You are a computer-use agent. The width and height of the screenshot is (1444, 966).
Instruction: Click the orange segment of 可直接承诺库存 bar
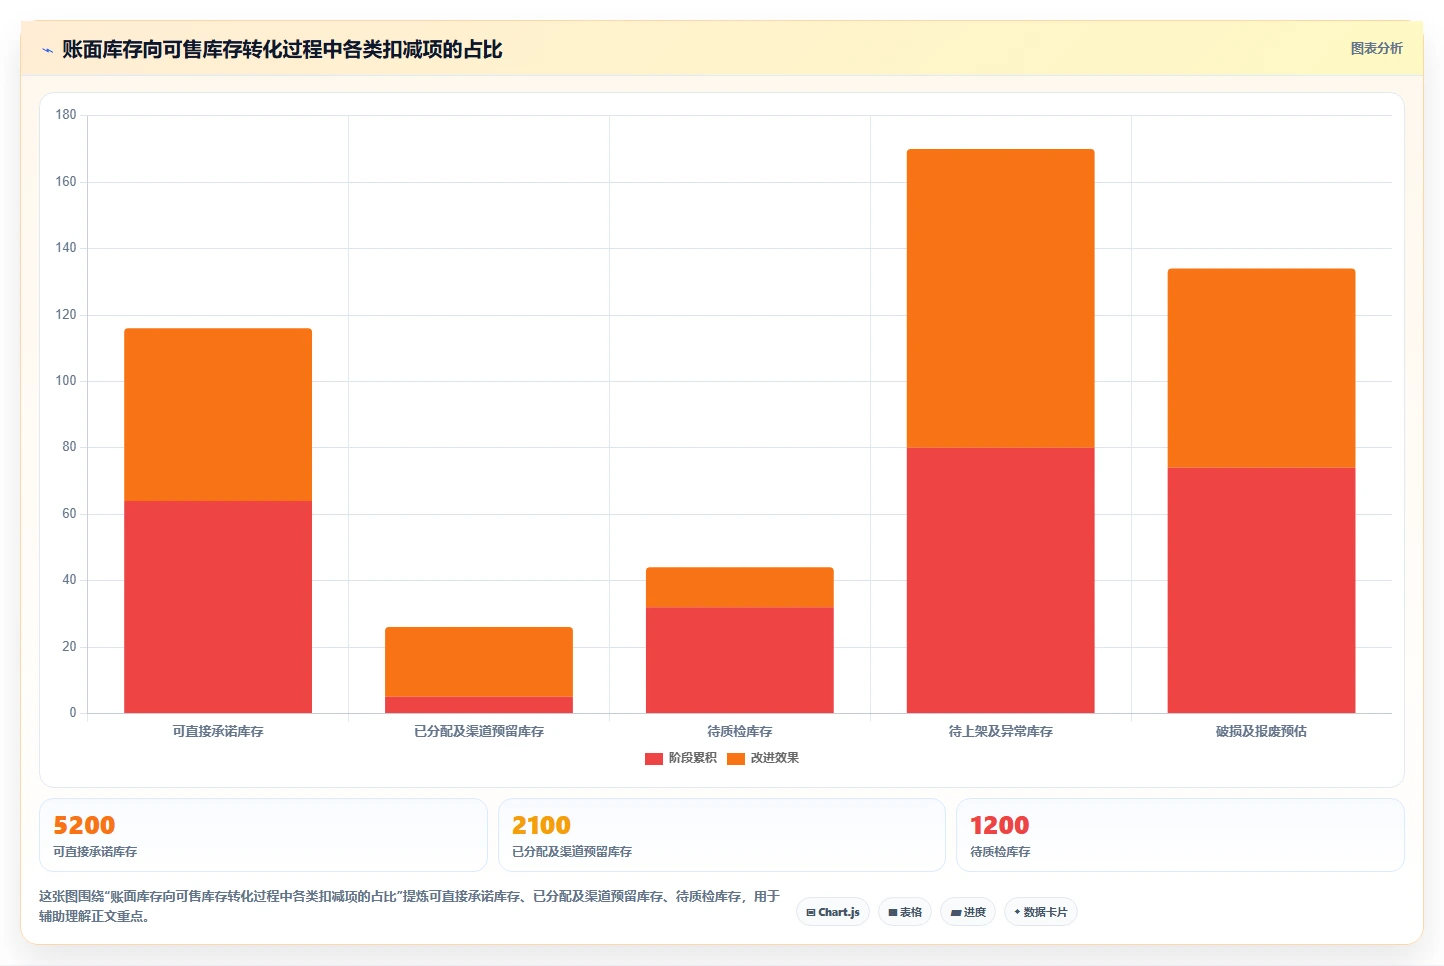point(218,414)
